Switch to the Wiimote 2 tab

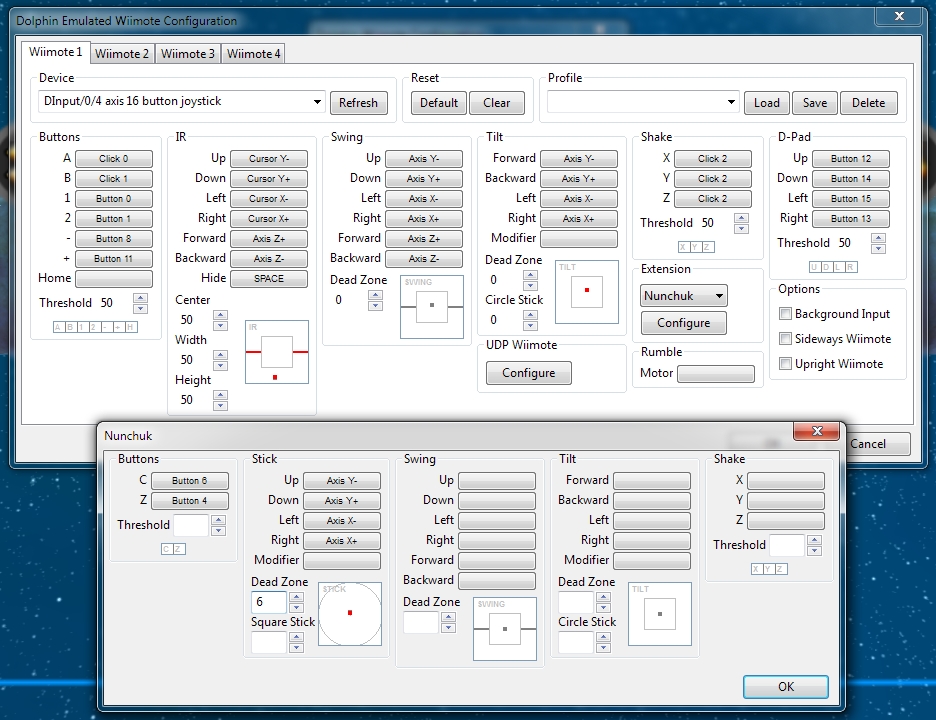(x=122, y=54)
